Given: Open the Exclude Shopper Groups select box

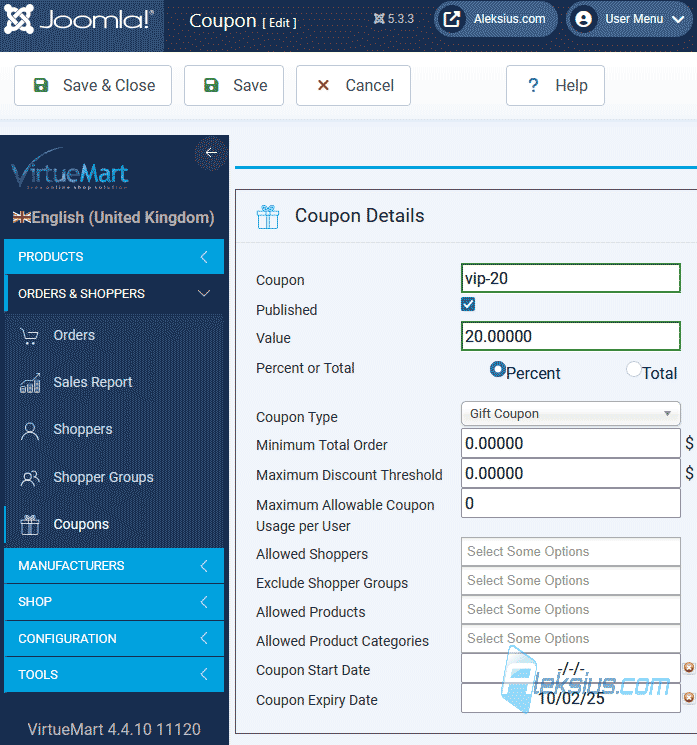Looking at the screenshot, I should pos(571,581).
